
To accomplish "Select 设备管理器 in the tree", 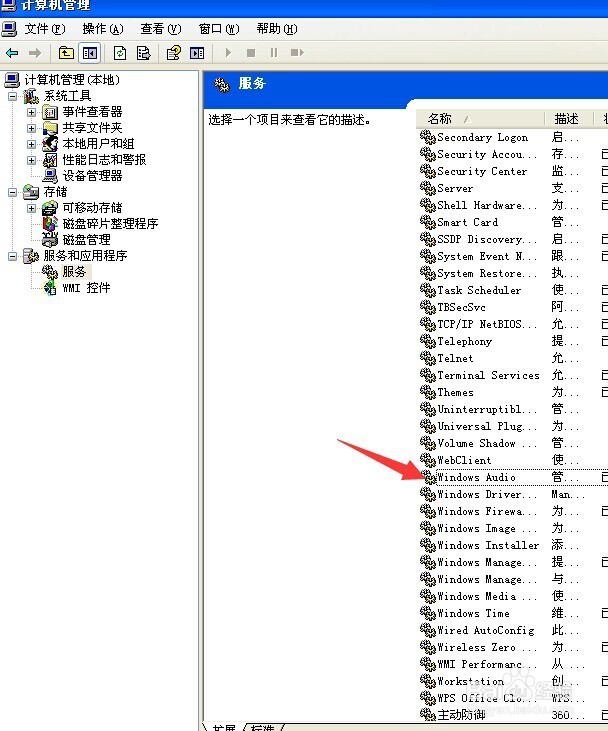I will click(x=92, y=176).
